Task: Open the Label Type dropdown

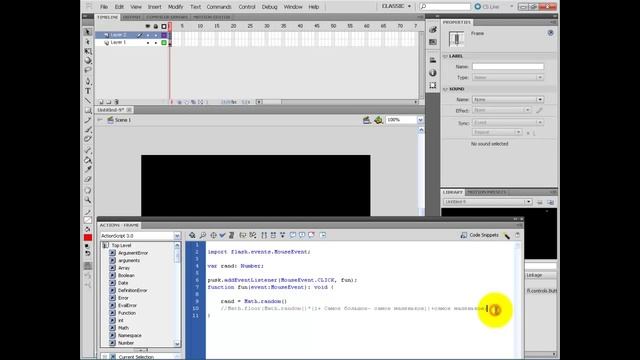Action: tap(508, 77)
